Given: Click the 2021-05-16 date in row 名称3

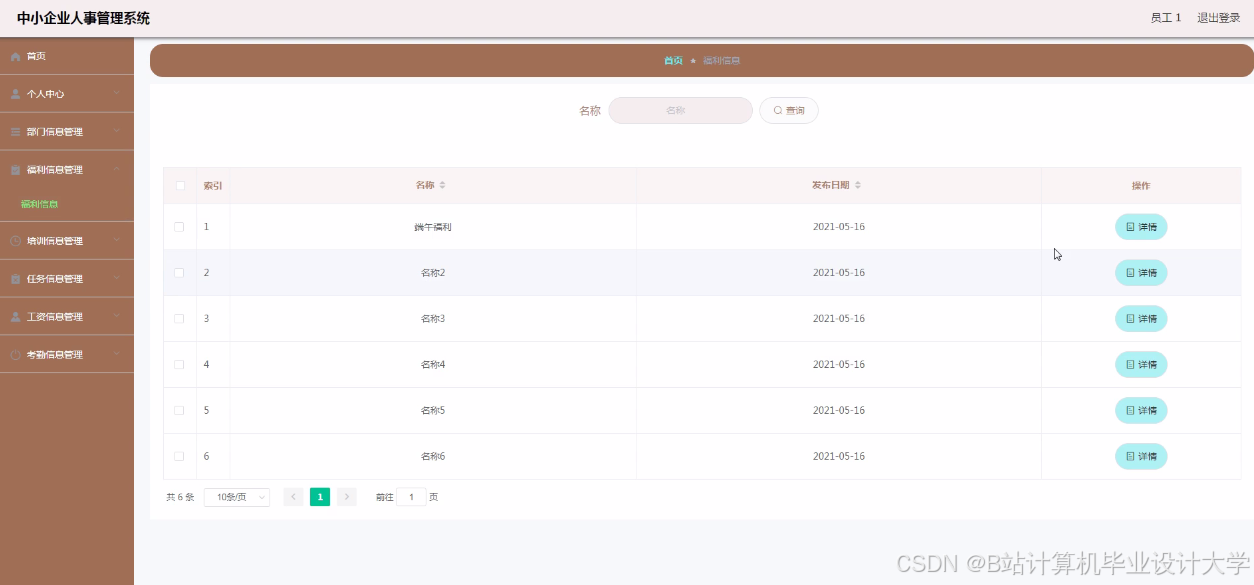Looking at the screenshot, I should [839, 319].
